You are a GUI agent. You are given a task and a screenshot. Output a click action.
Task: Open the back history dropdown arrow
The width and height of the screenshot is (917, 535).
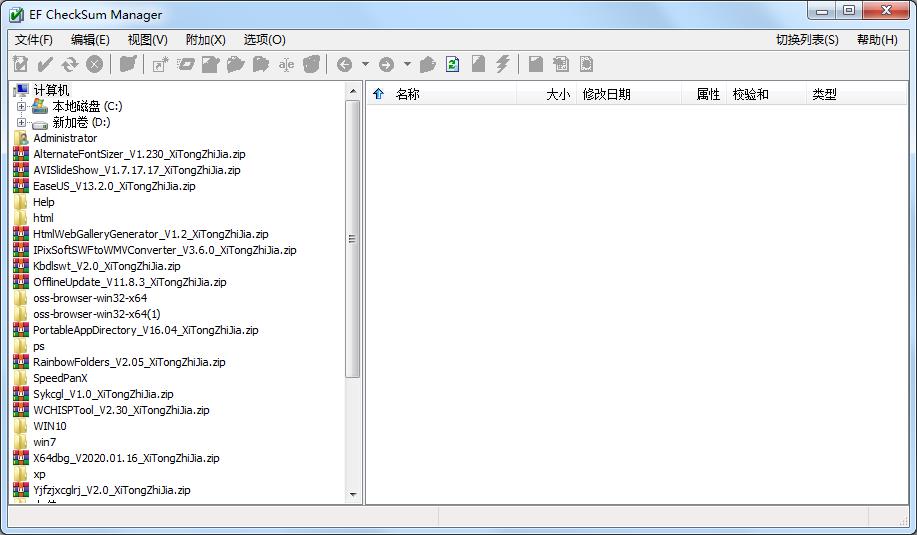(365, 64)
